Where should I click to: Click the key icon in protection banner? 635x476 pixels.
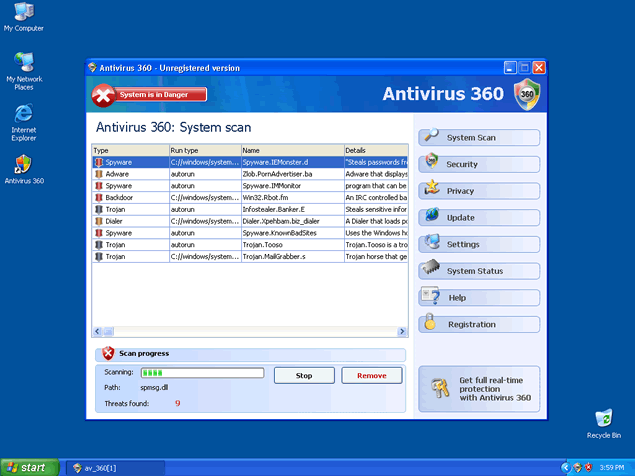click(437, 389)
